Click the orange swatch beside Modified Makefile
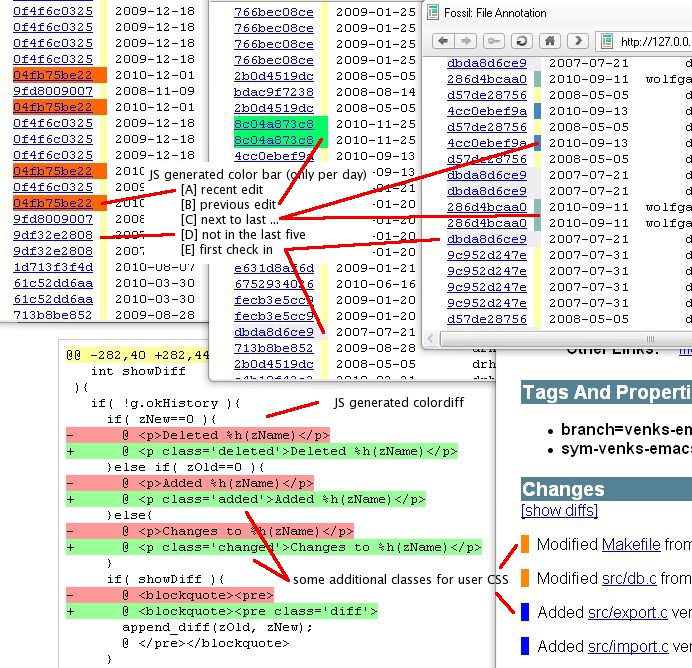This screenshot has width=692, height=668. [525, 544]
